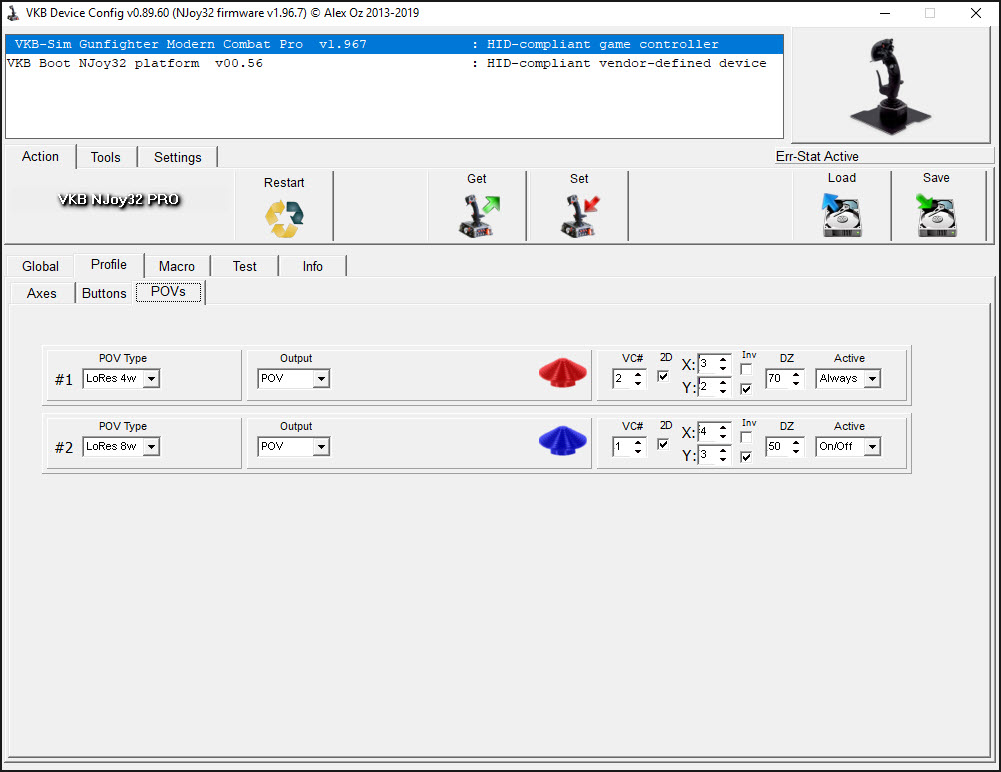Open POV Type dropdown showing LoRes 4w

click(x=121, y=379)
